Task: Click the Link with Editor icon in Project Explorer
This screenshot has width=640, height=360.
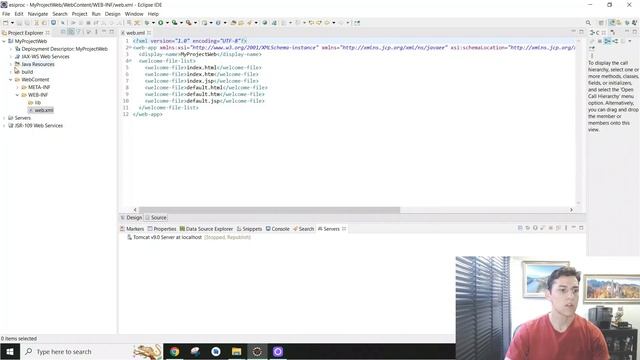Action: click(x=71, y=32)
